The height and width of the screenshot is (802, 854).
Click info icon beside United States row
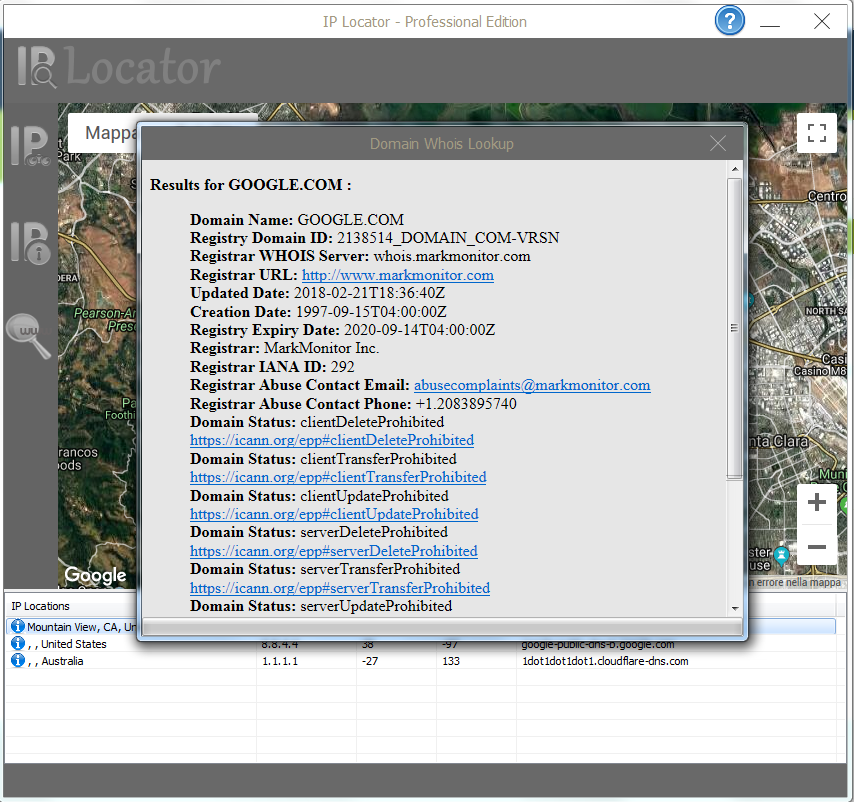[x=18, y=644]
